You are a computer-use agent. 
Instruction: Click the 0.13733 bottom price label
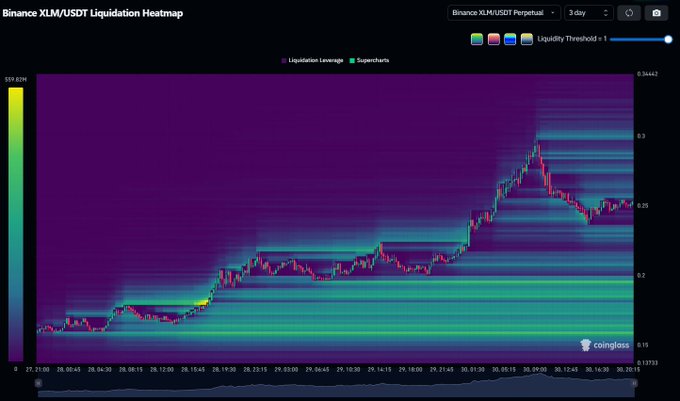click(x=647, y=363)
